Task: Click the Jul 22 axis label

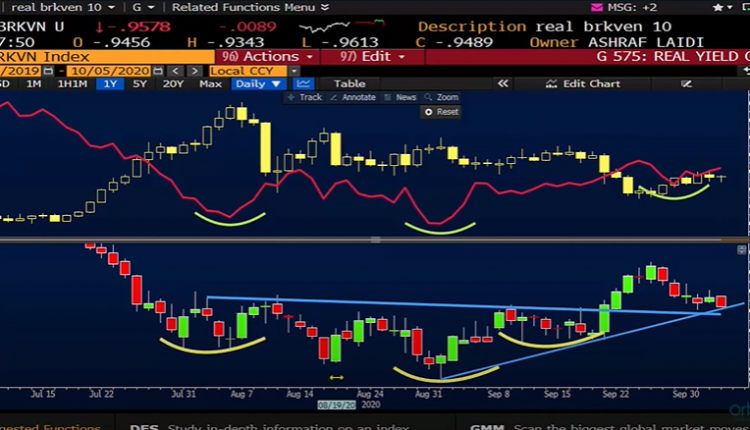Action: (x=101, y=394)
